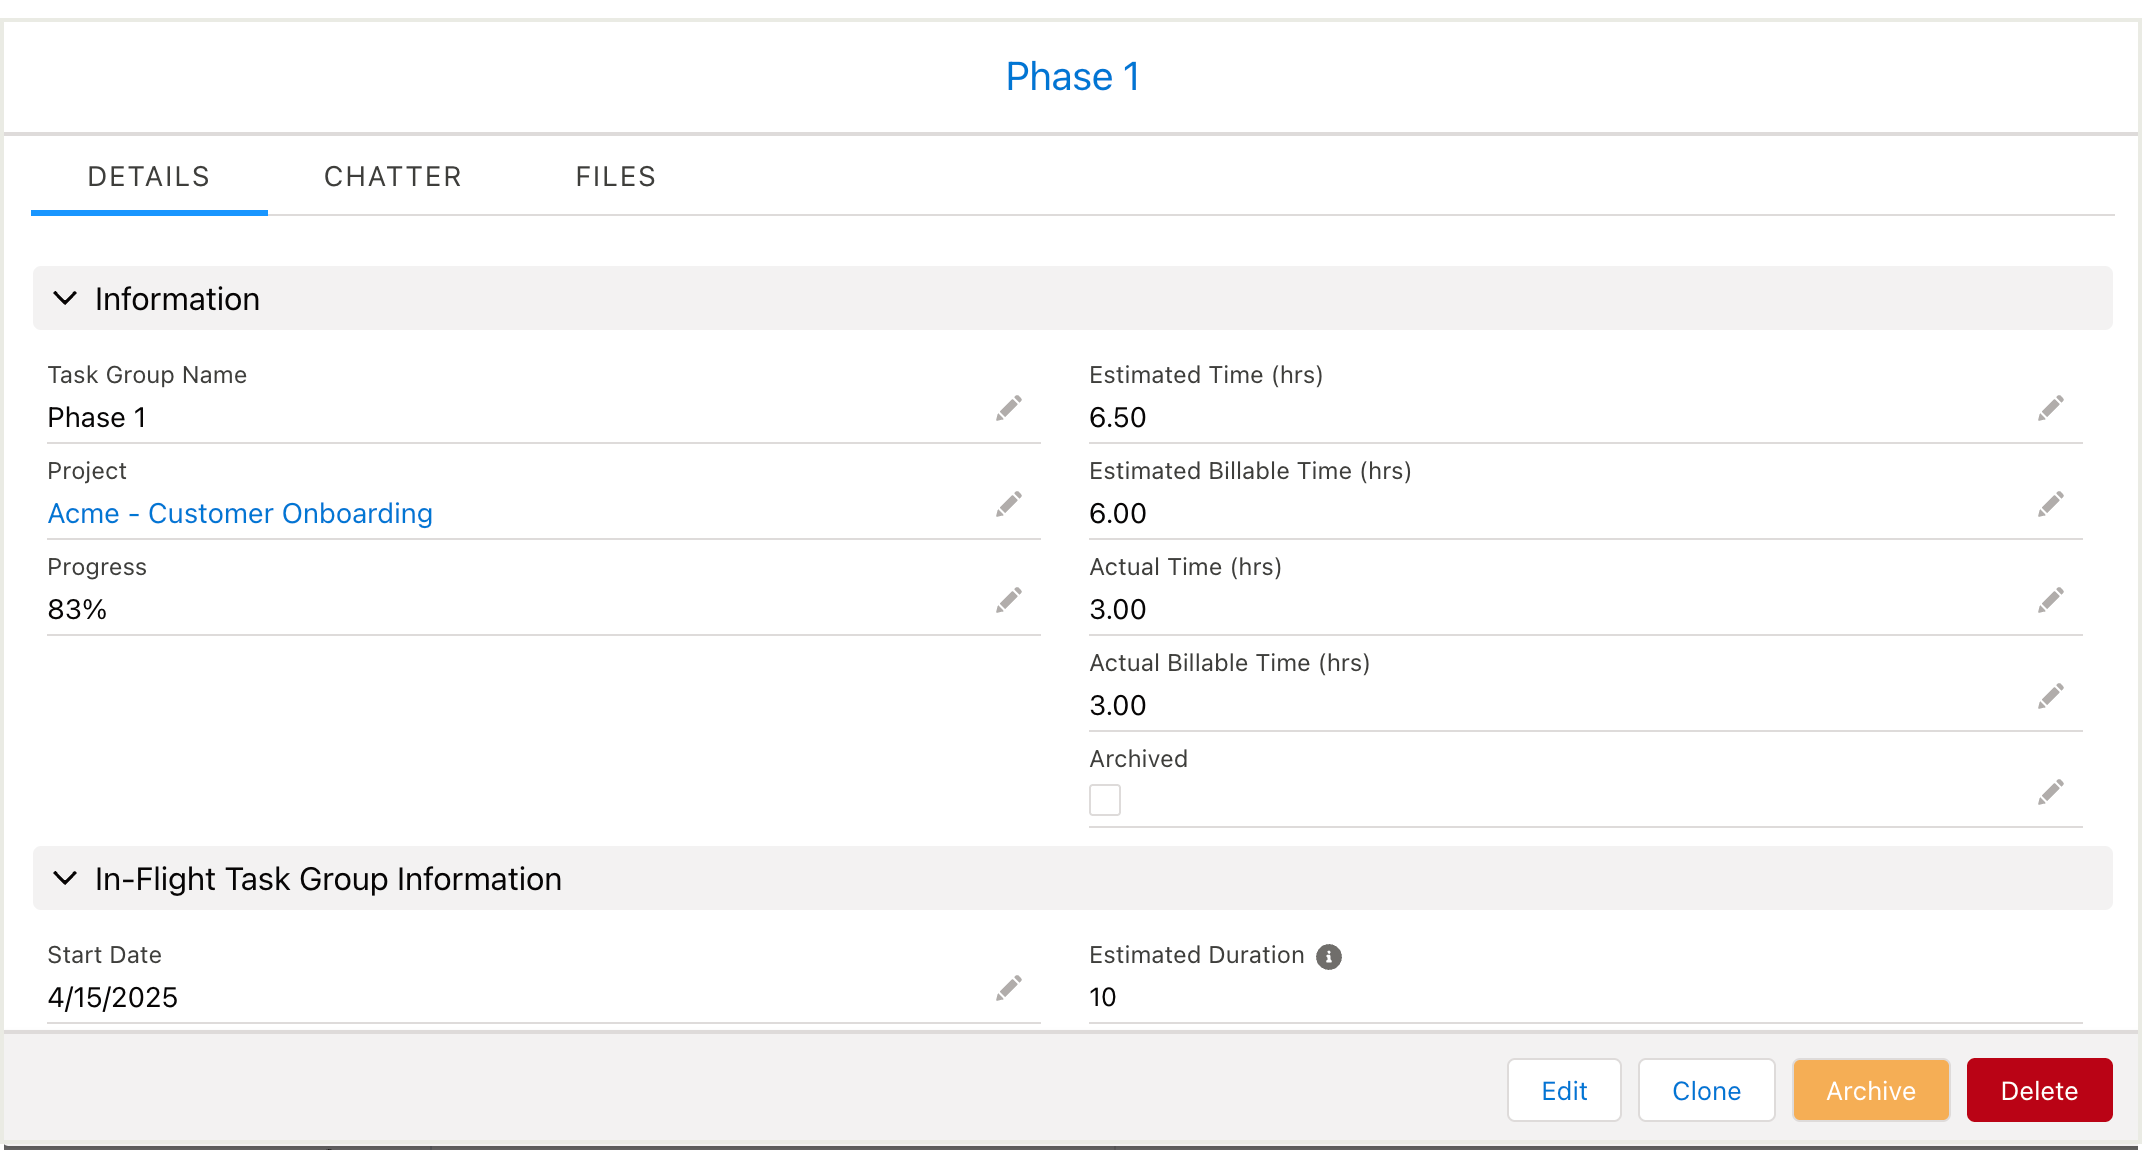This screenshot has width=2142, height=1168.
Task: Click the Start Date edit pencil
Action: pyautogui.click(x=1009, y=988)
